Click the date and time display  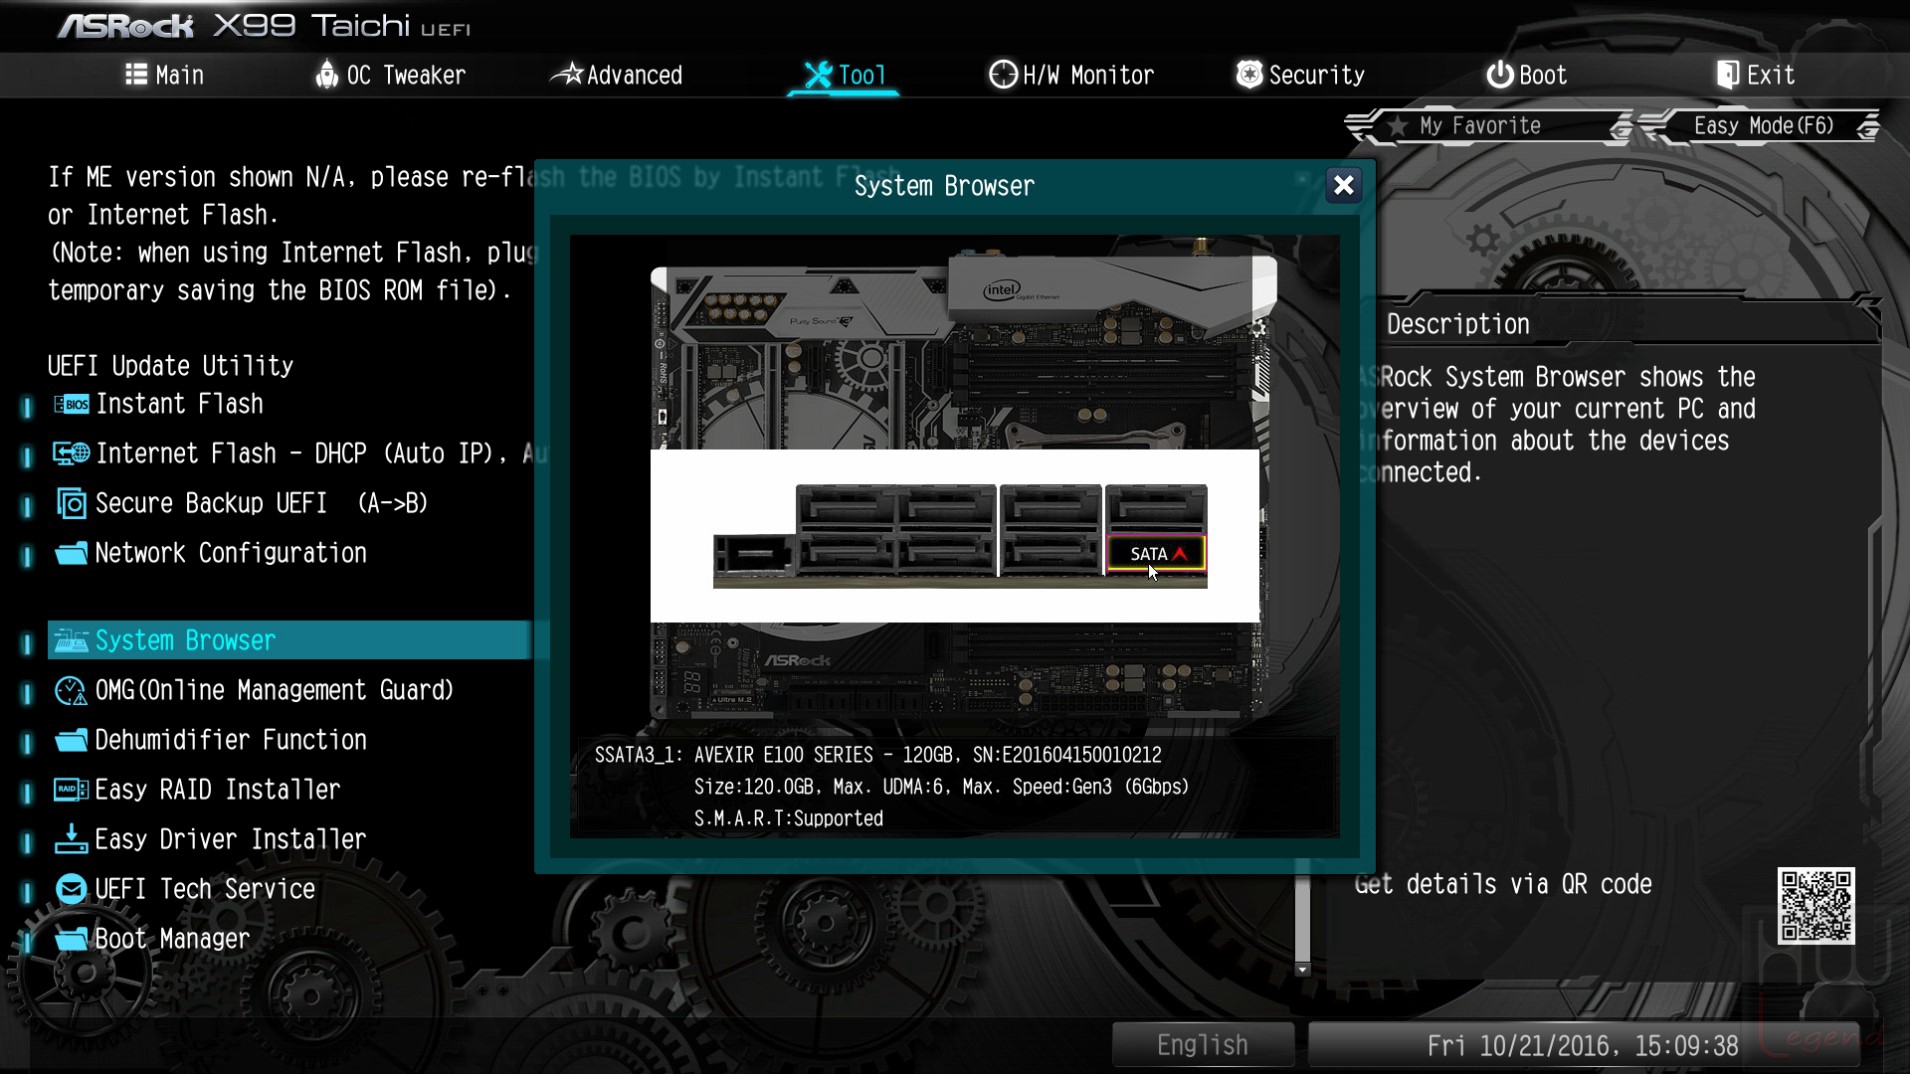click(1583, 1045)
